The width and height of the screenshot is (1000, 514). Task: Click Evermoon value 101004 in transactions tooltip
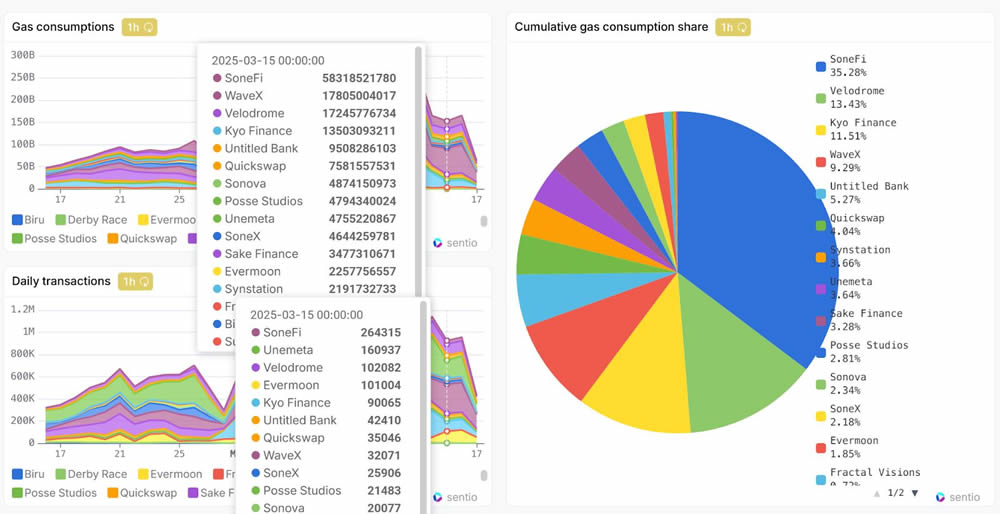381,385
